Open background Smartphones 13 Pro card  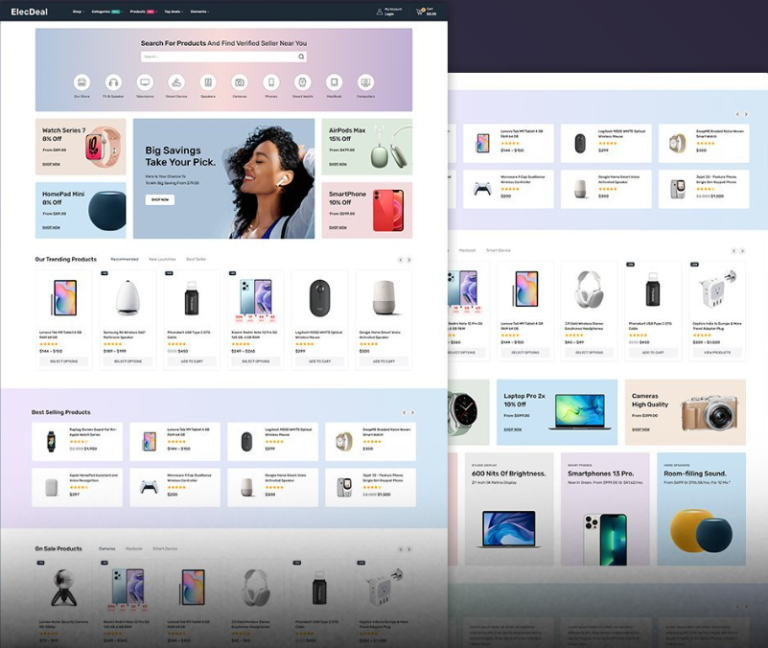pyautogui.click(x=605, y=509)
